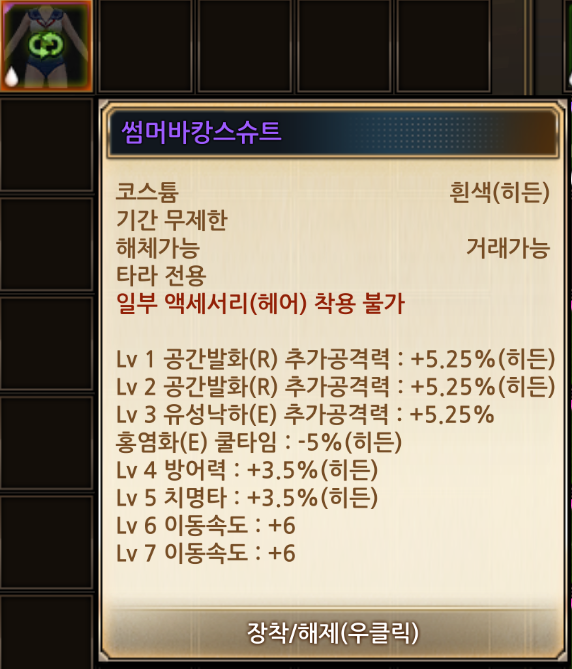Viewport: 572px width, 669px height.
Task: Click the Lv 7 이동속도 +6 line
Action: coord(206,553)
